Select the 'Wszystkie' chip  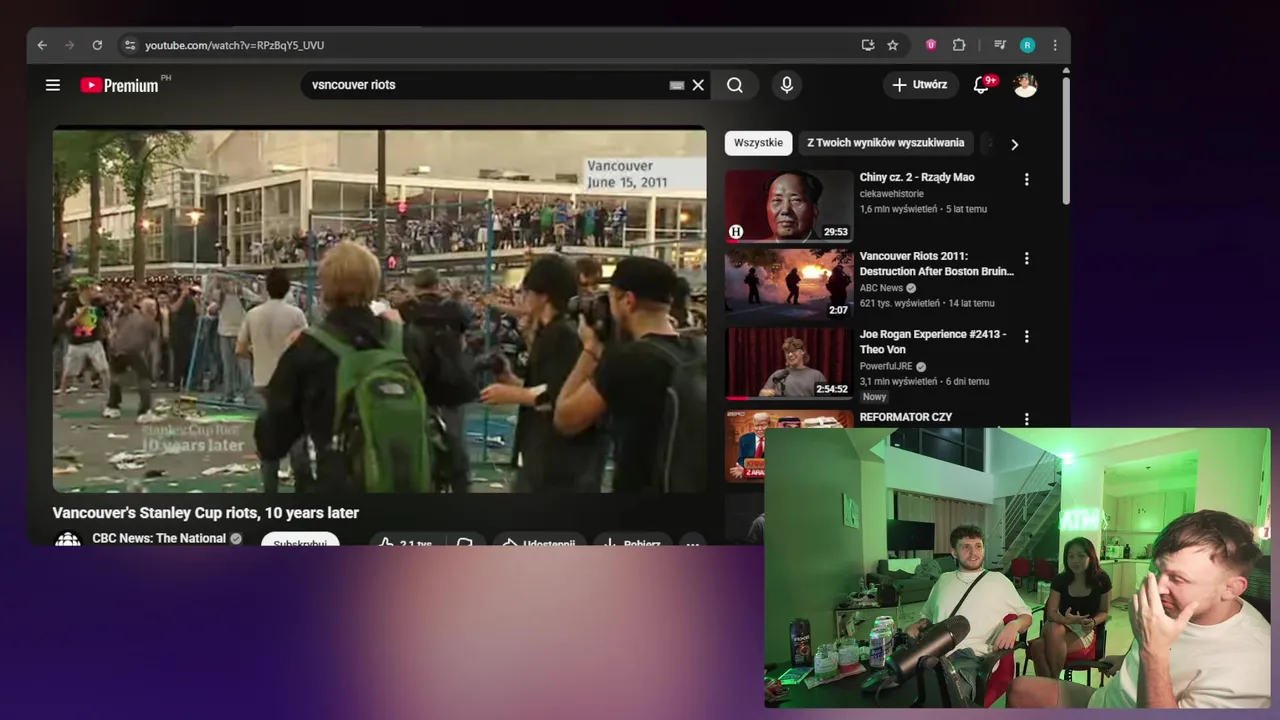(758, 143)
